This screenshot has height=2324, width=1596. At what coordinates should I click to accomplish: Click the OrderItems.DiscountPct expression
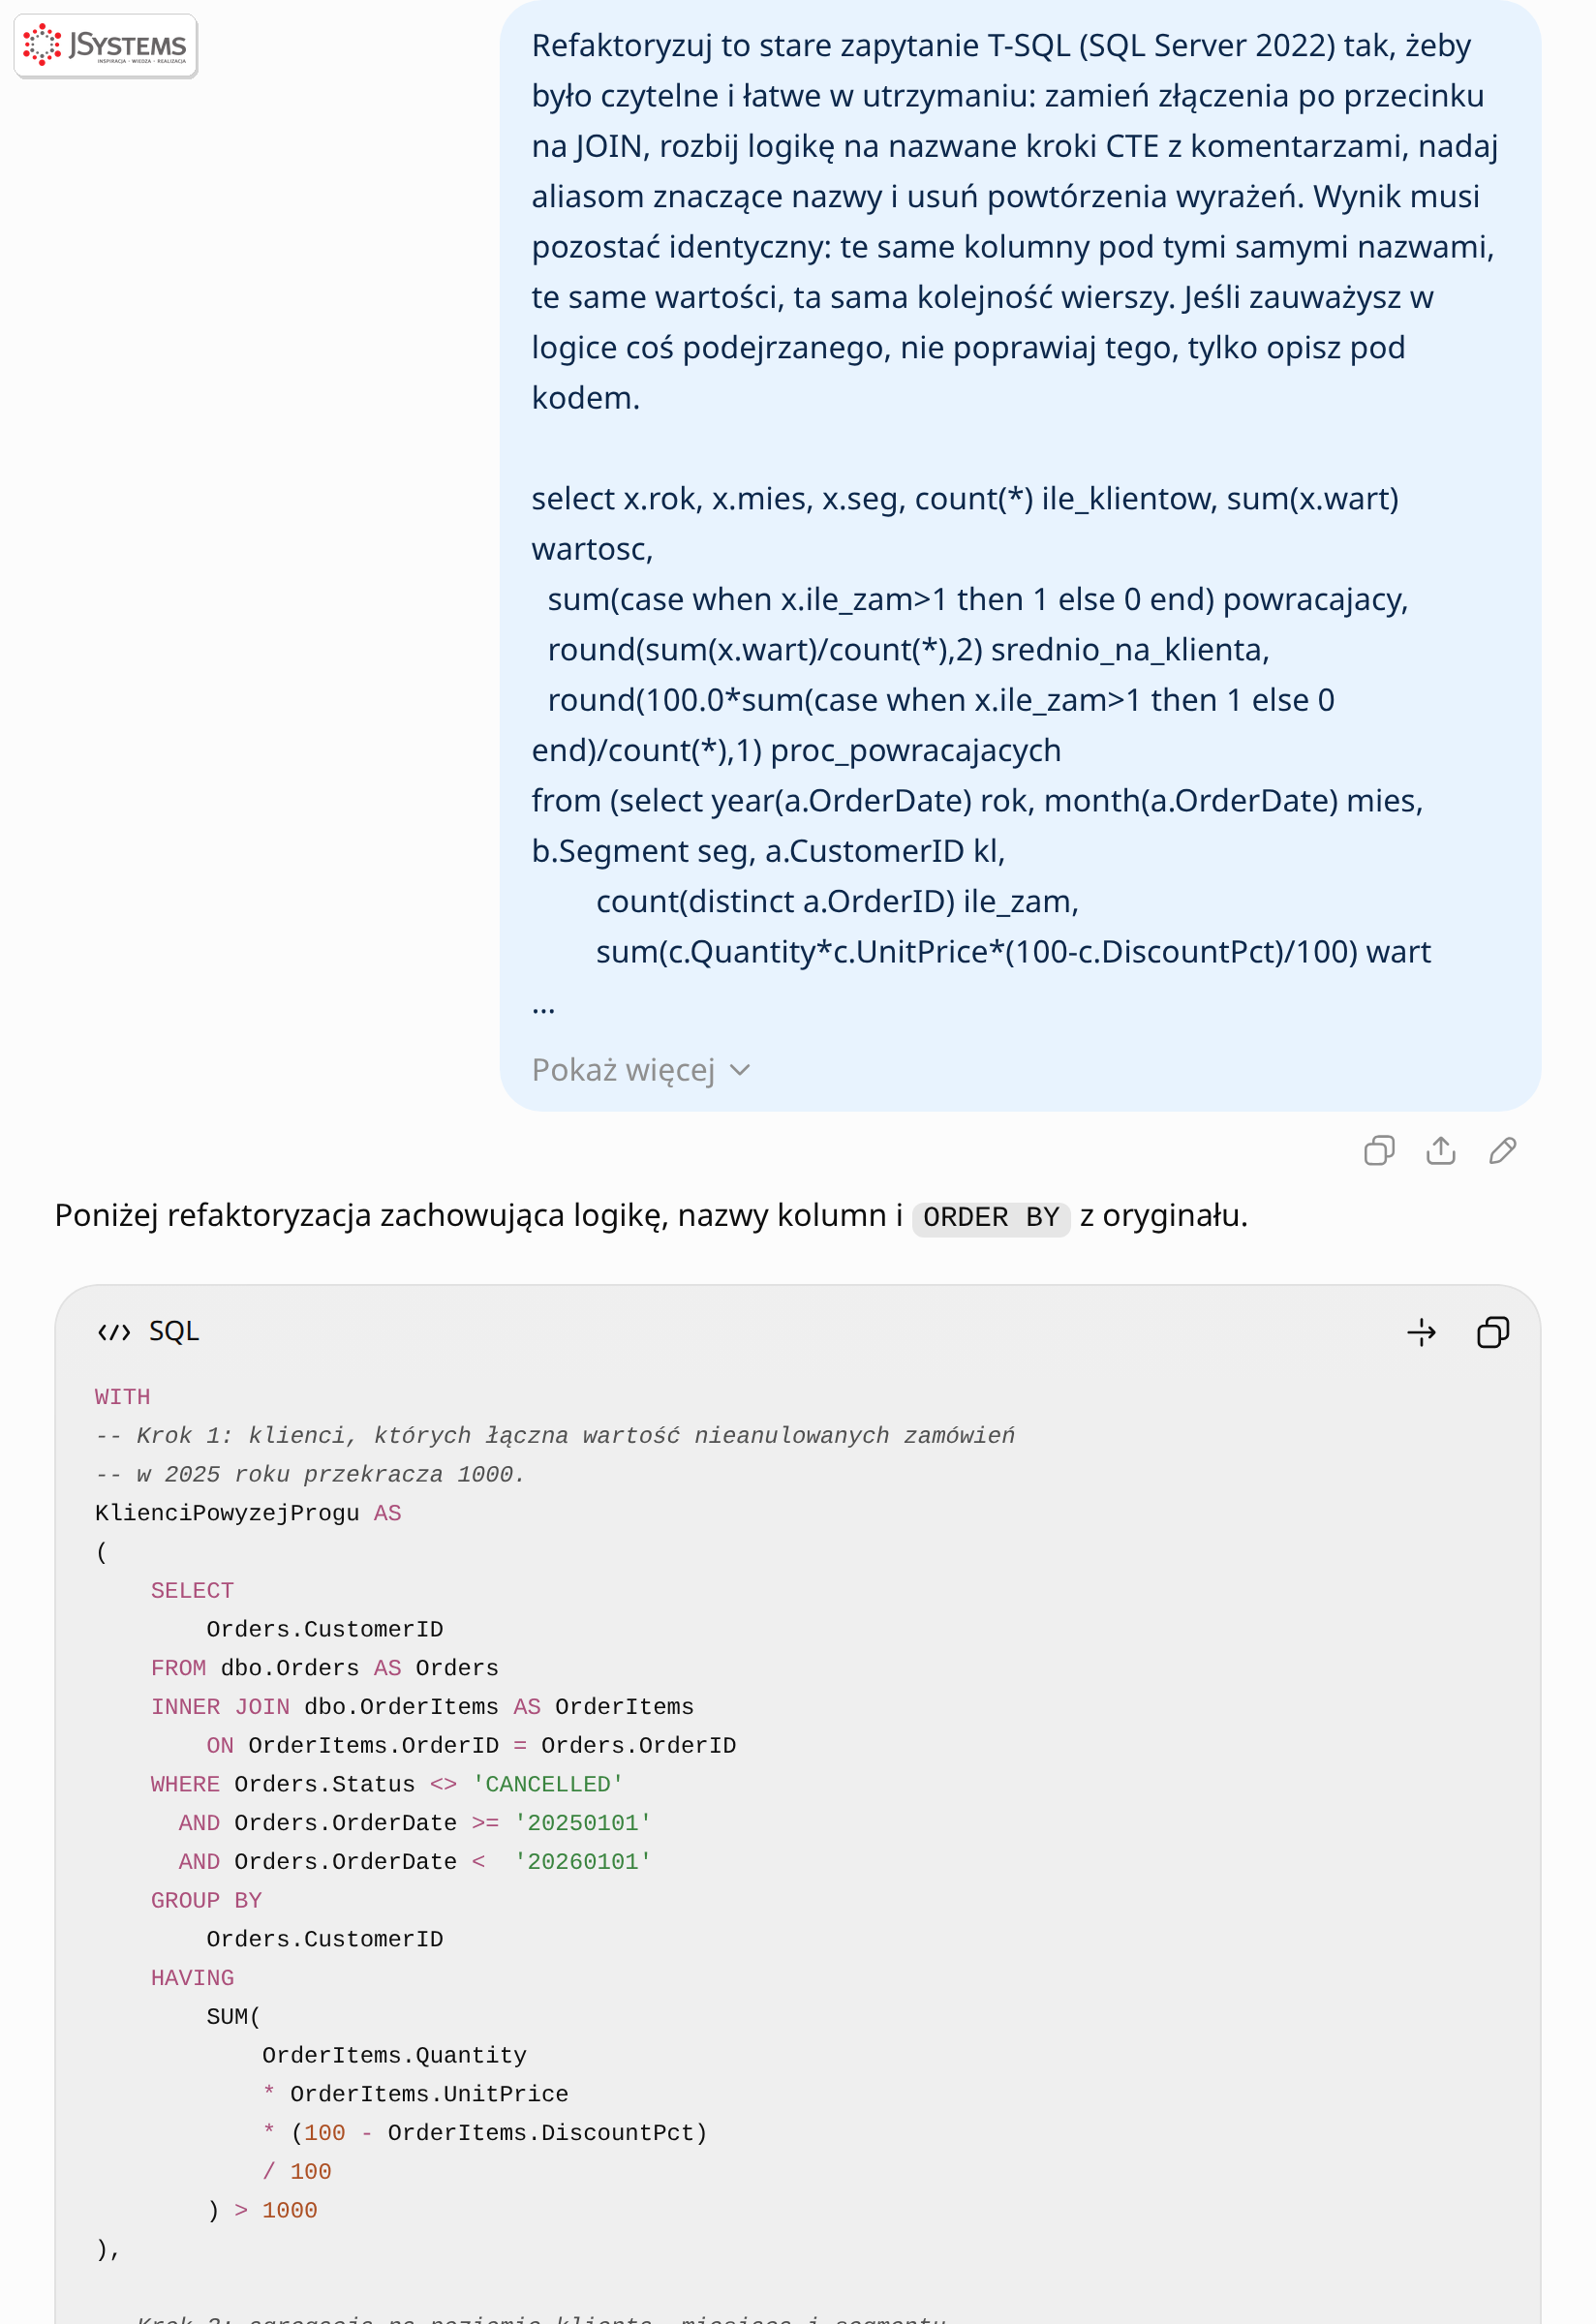(485, 2133)
